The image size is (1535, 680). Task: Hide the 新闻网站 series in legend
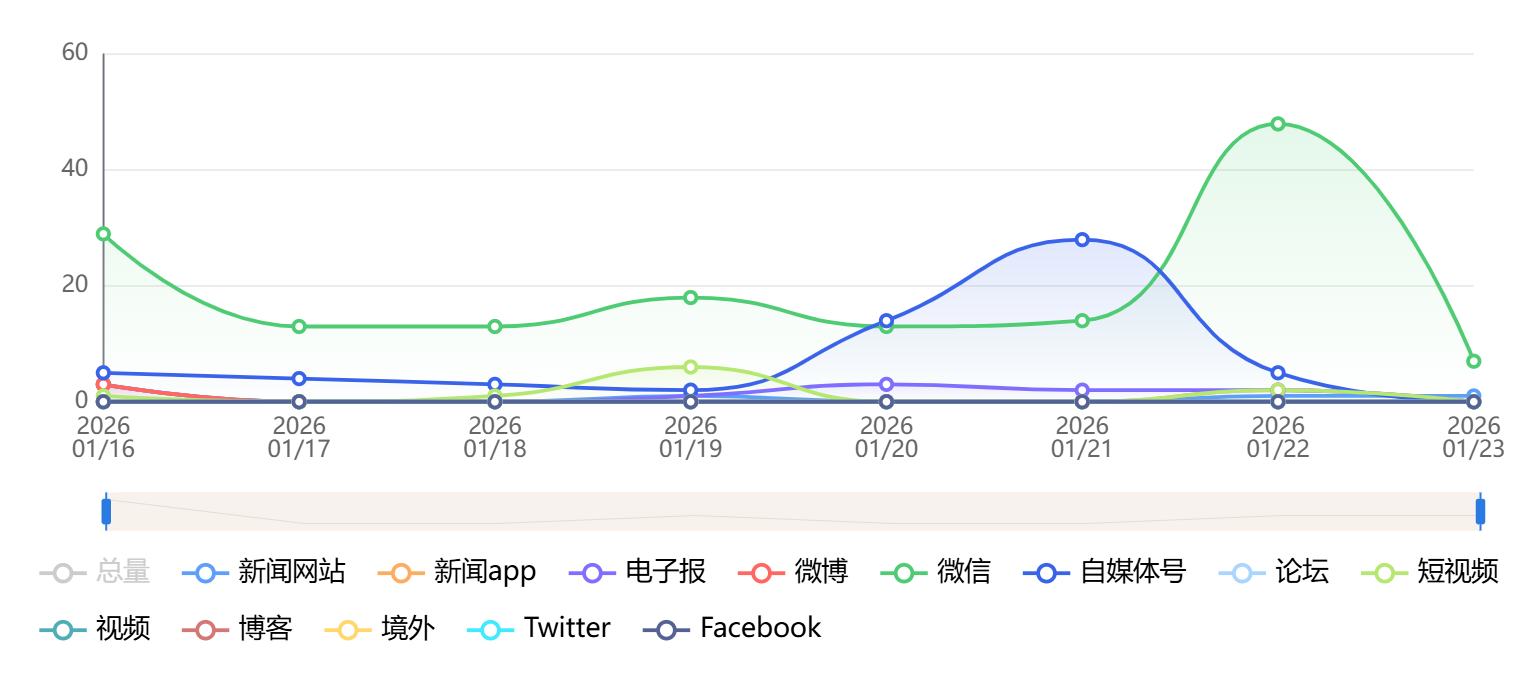[264, 572]
